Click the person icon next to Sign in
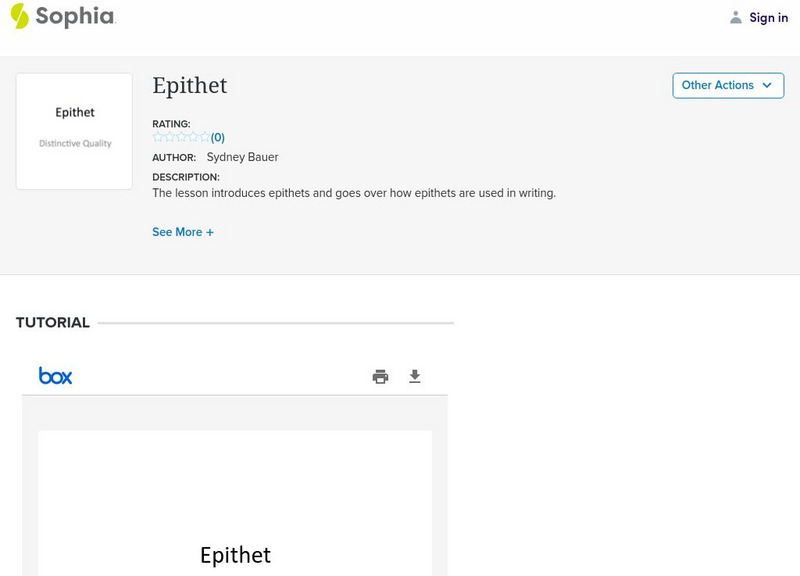This screenshot has height=576, width=800. tap(734, 17)
